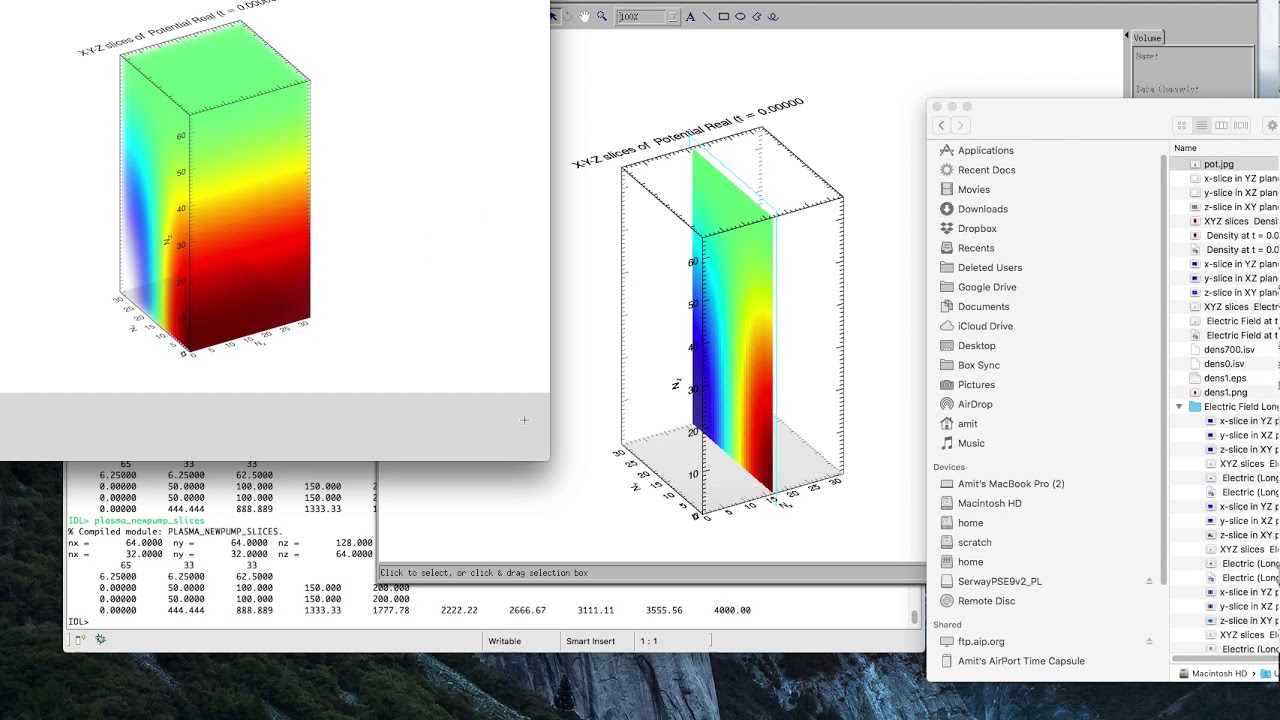
Task: Open the 100% zoom level dropdown arrow
Action: tap(673, 17)
